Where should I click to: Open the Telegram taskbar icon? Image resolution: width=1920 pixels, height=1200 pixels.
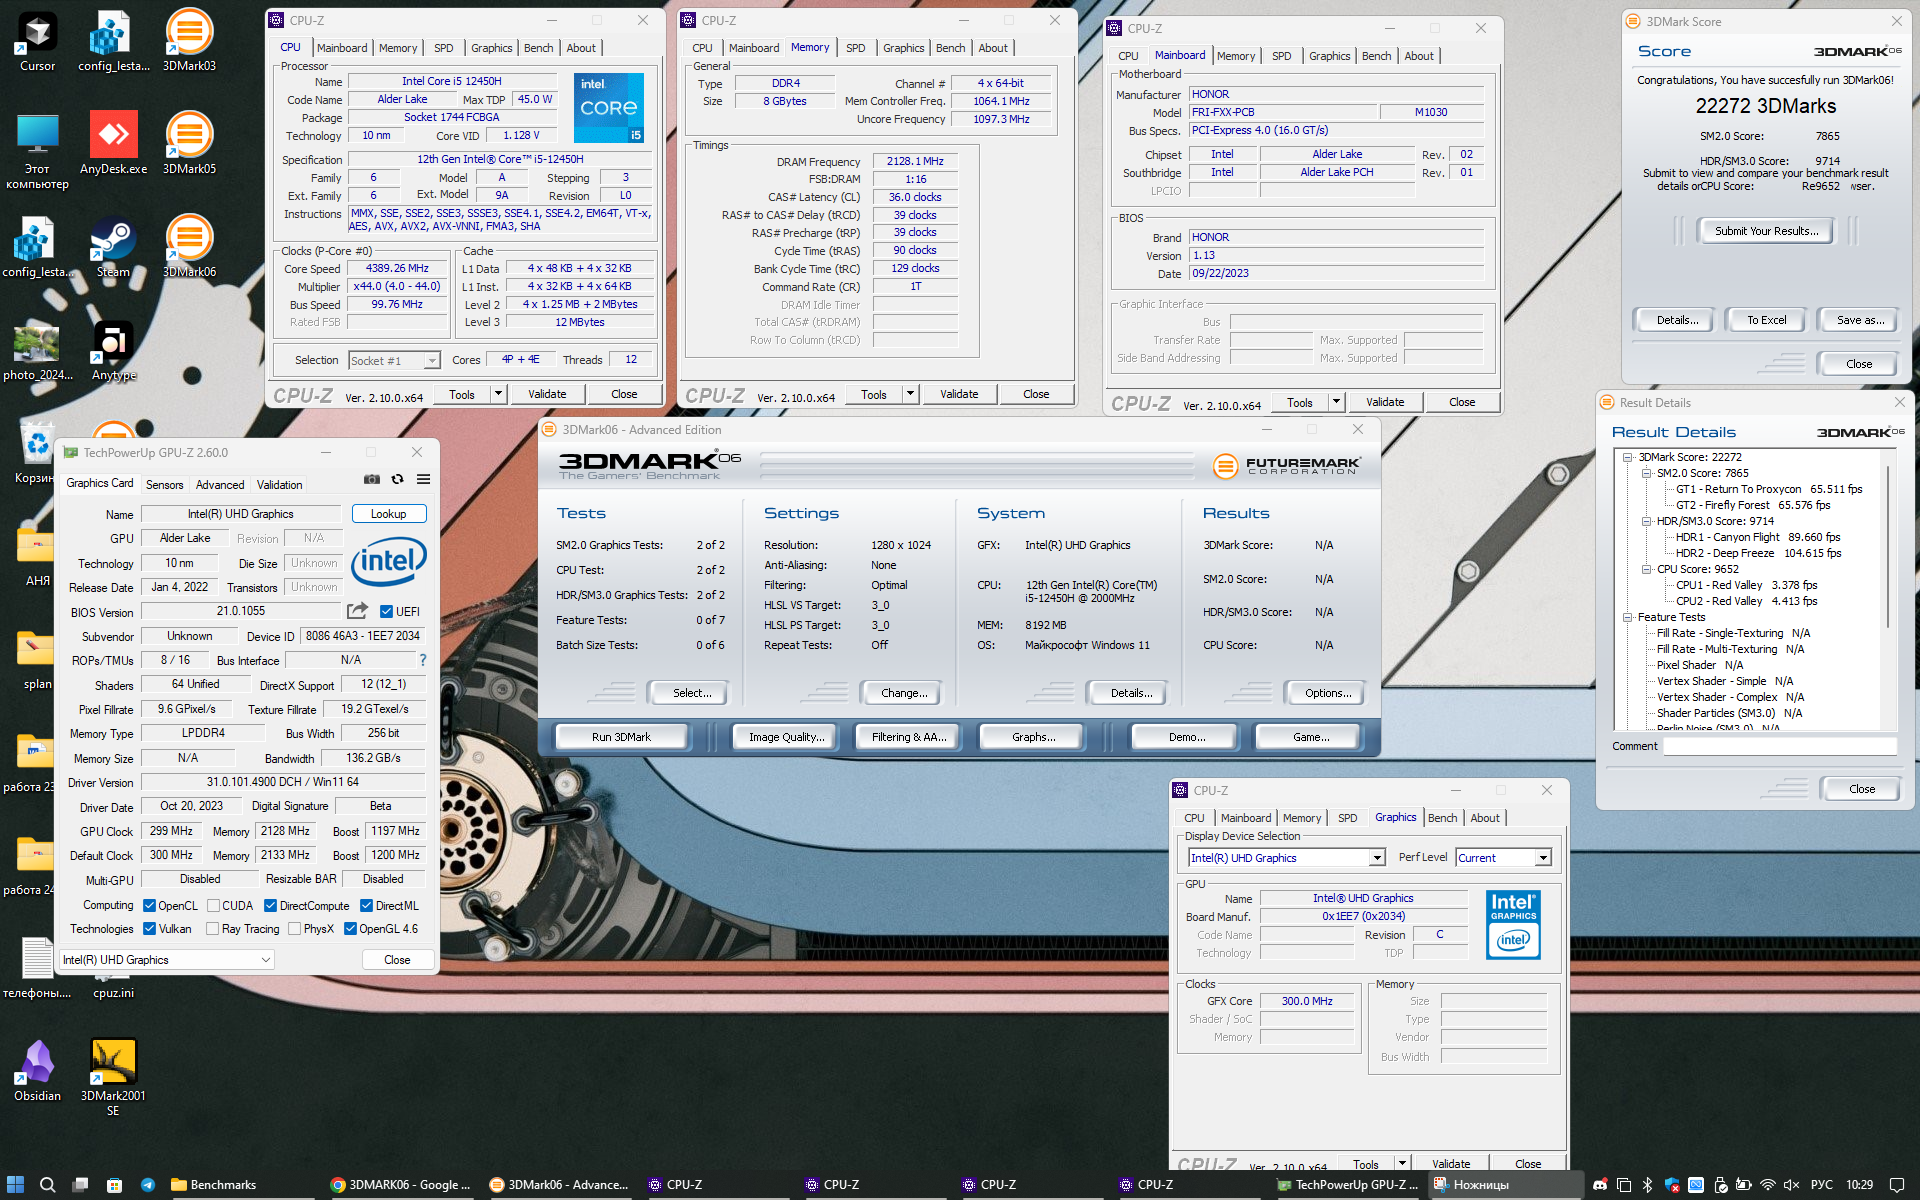click(x=148, y=1184)
